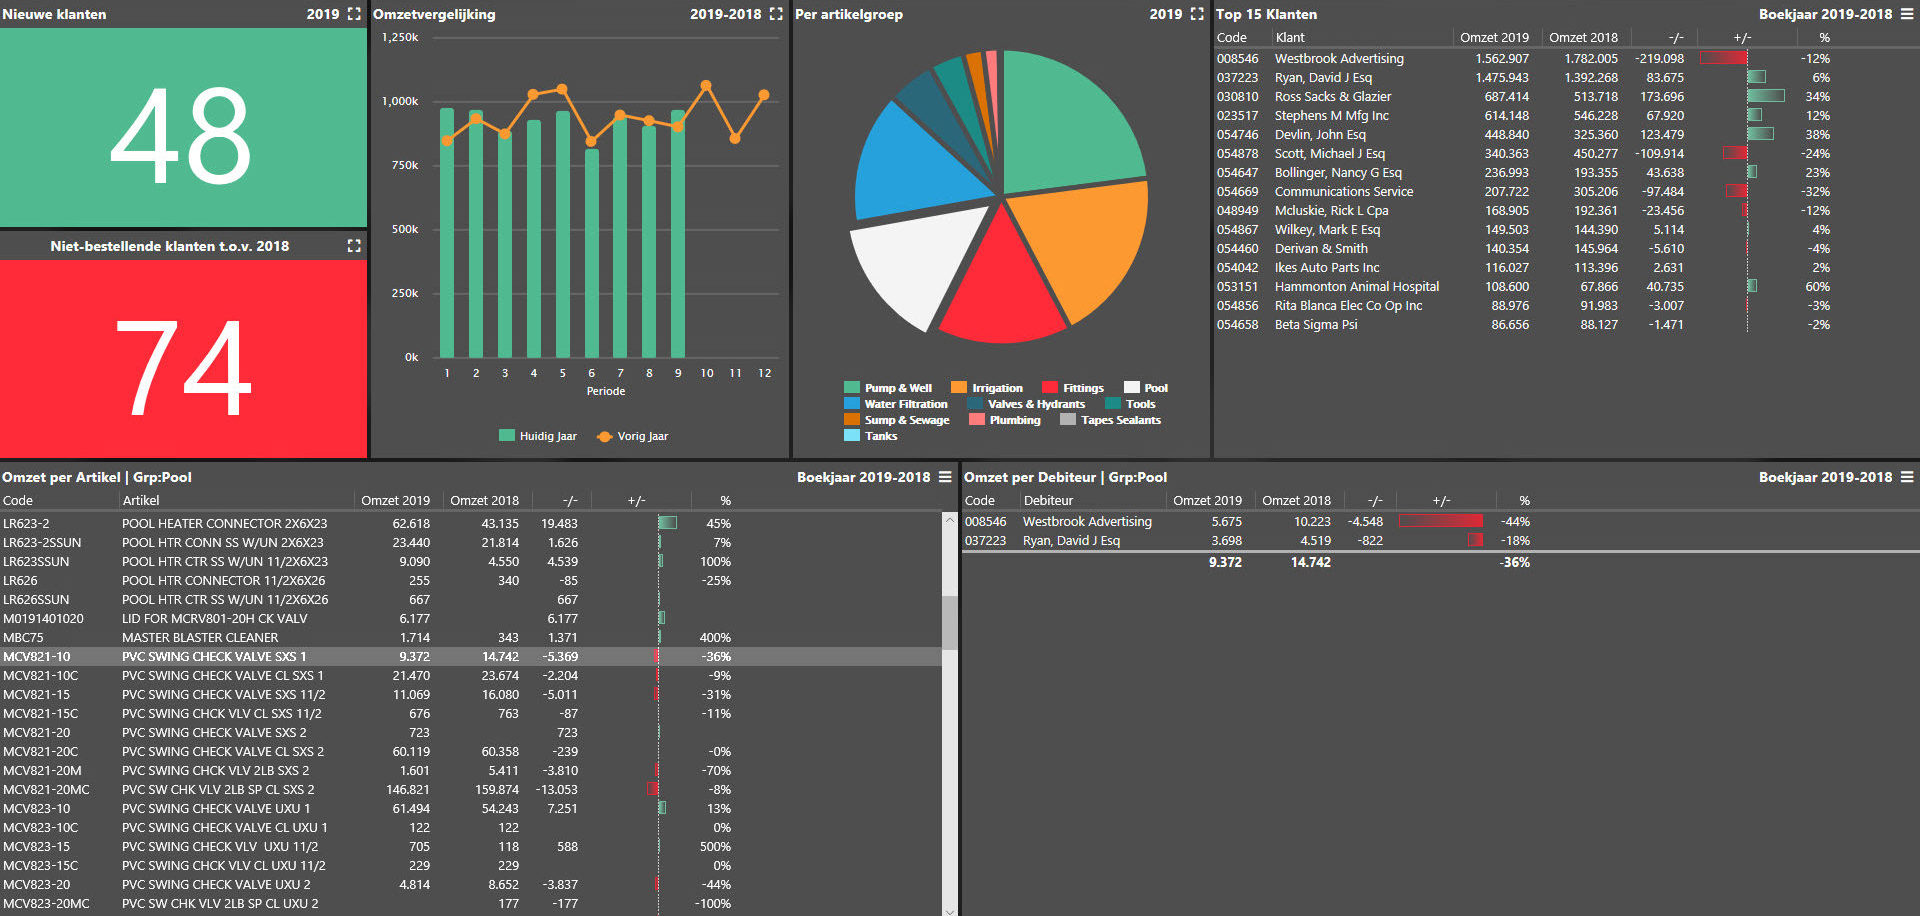This screenshot has width=1920, height=916.
Task: Toggle the Fittings legend swatch
Action: click(1050, 388)
